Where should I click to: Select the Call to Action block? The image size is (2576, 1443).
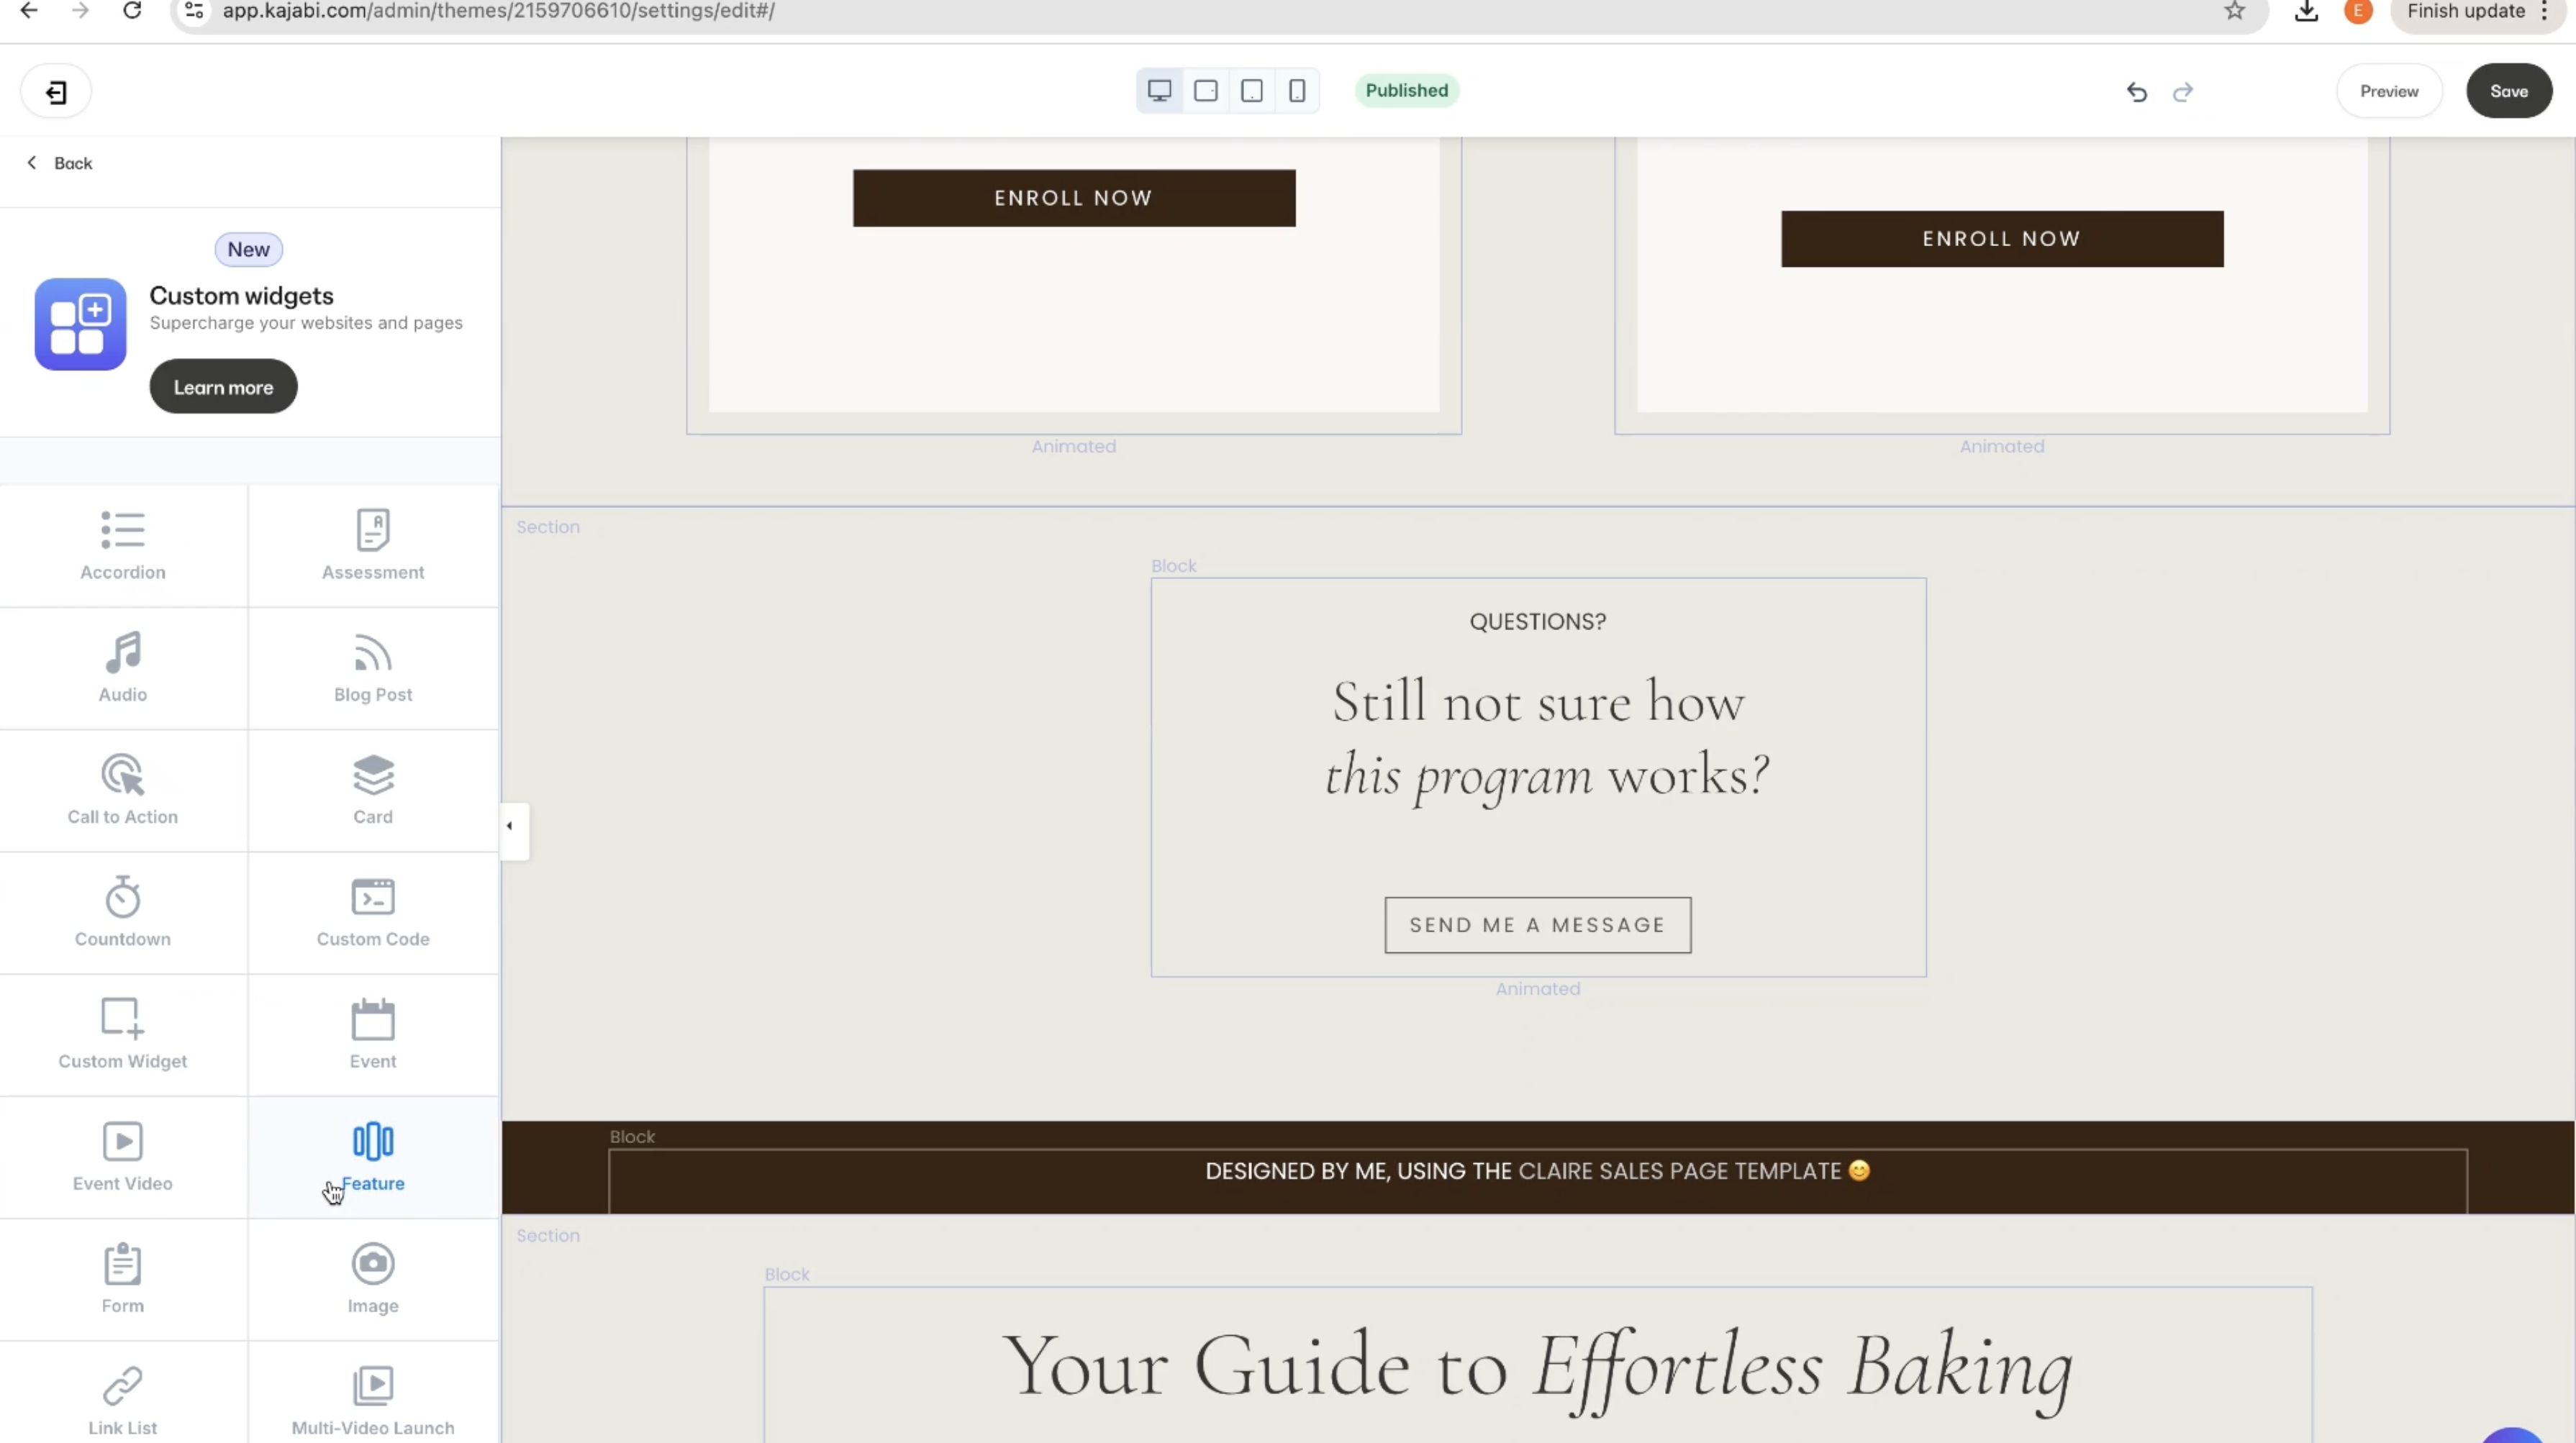[x=122, y=789]
